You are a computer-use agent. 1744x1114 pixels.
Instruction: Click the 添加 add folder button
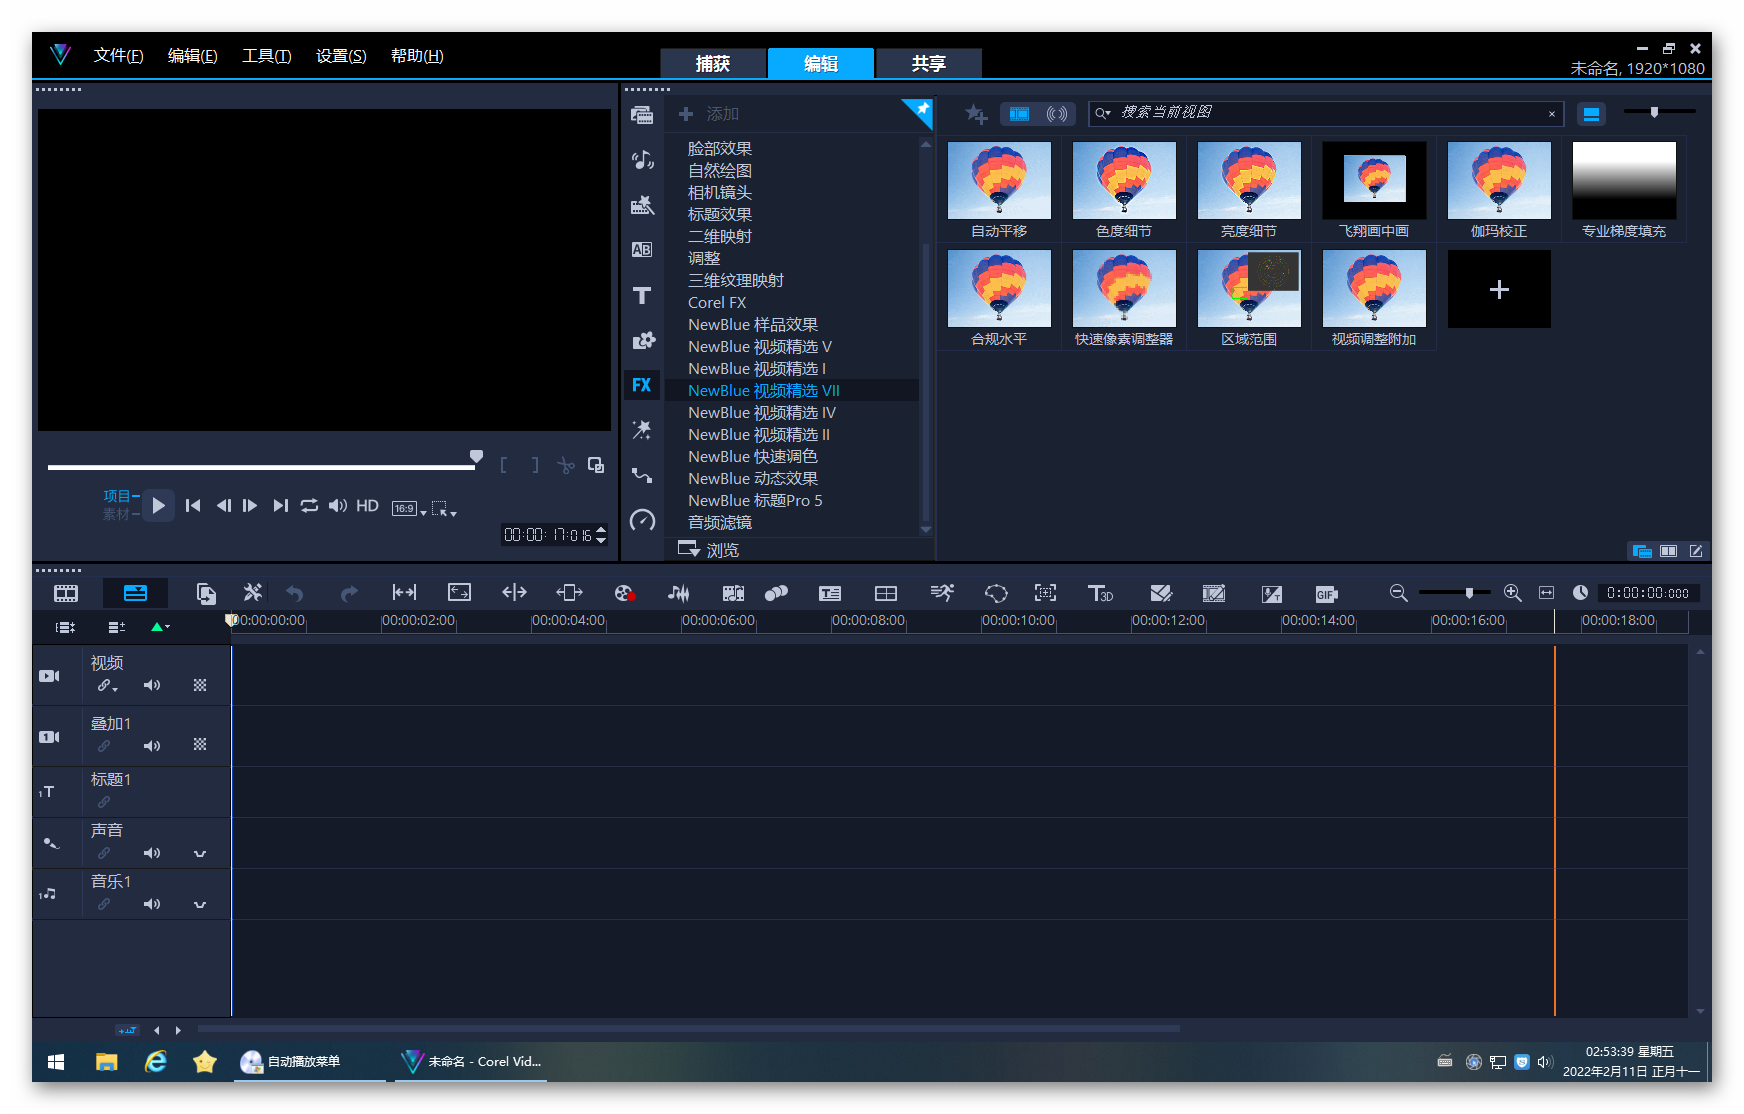709,114
